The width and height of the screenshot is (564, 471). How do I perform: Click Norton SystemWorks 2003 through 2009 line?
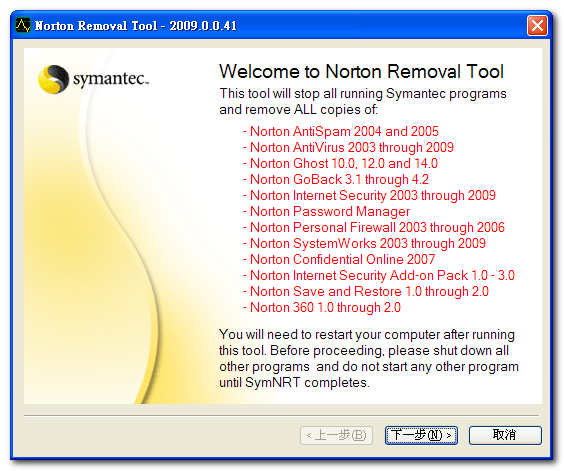[x=364, y=243]
